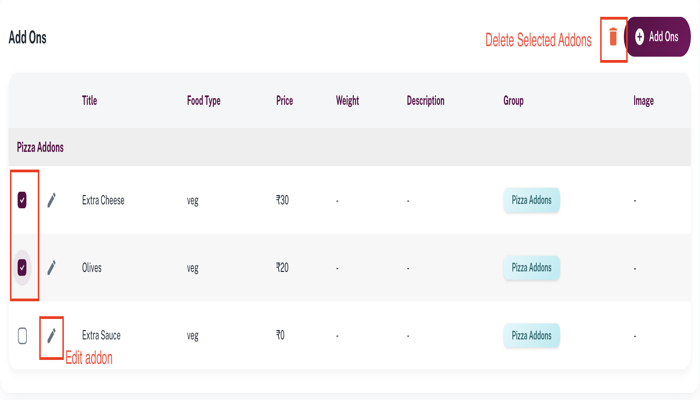Collapse the Pizza Addons group header row
The height and width of the screenshot is (400, 700).
tap(40, 147)
